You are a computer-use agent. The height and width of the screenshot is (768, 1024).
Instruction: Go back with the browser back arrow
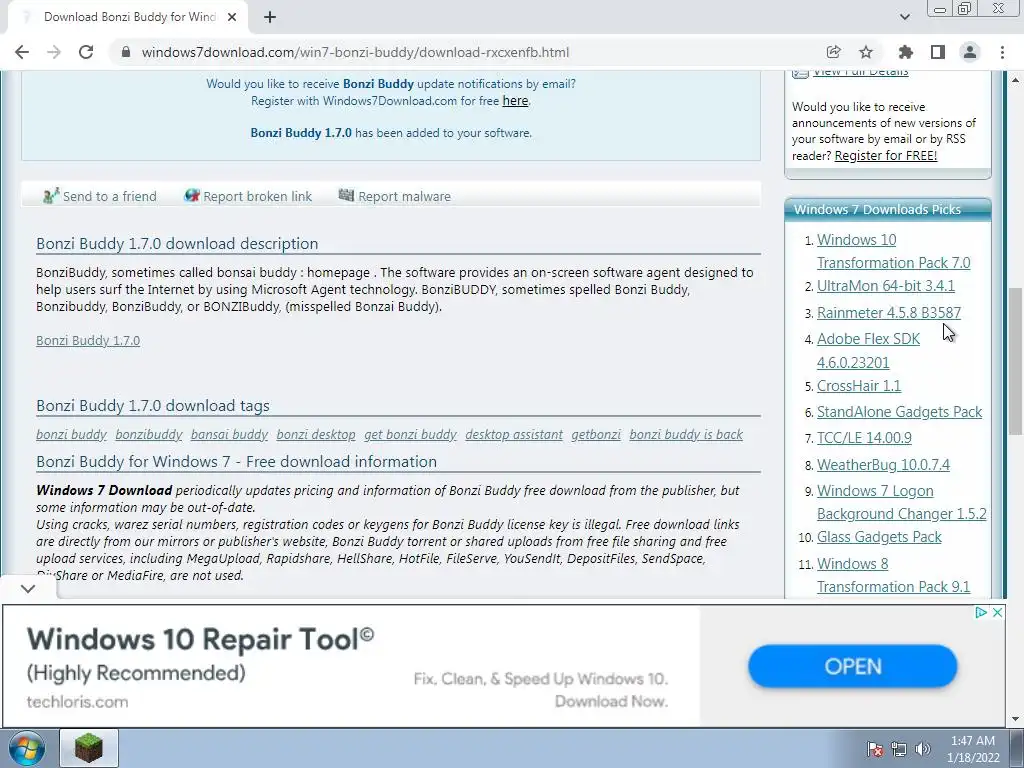[22, 52]
